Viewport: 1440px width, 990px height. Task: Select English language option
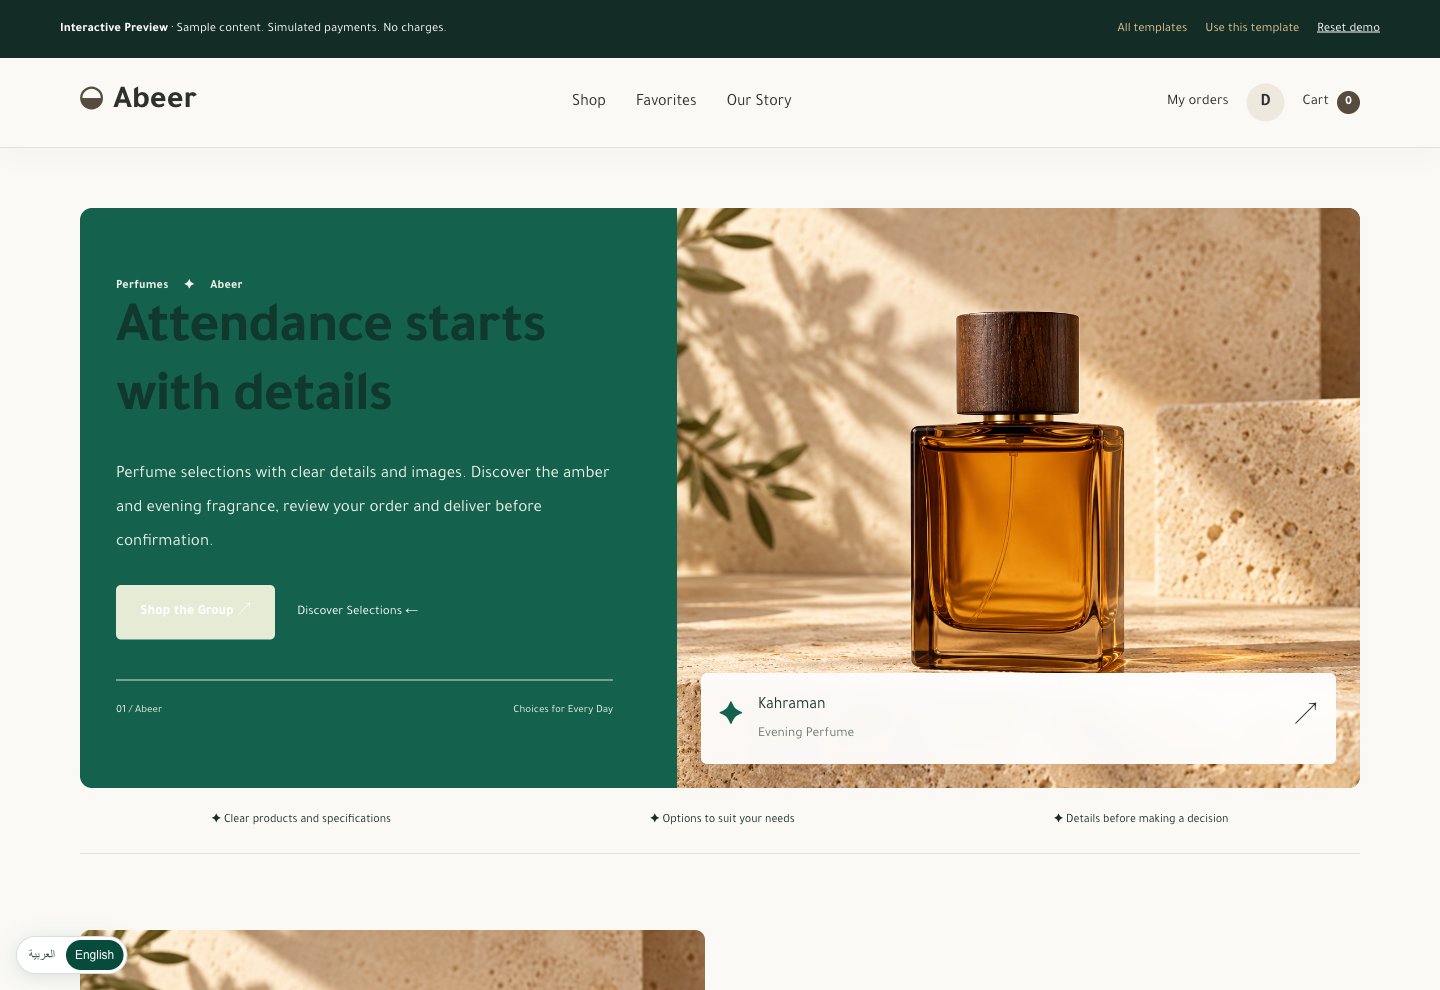click(x=95, y=955)
